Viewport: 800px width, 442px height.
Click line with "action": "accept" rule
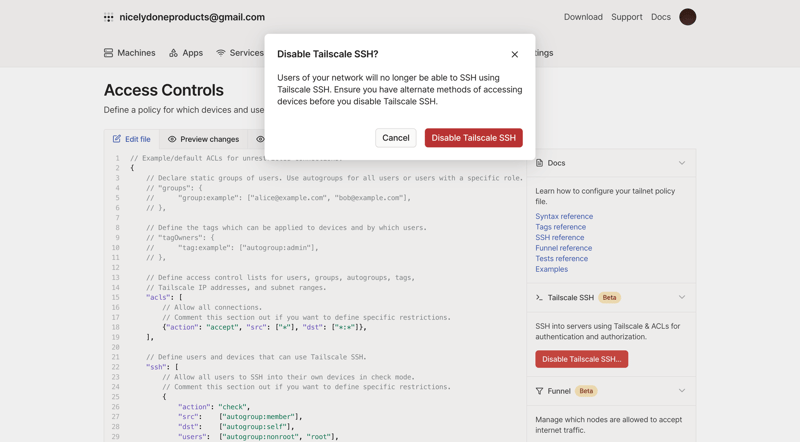pyautogui.click(x=264, y=327)
